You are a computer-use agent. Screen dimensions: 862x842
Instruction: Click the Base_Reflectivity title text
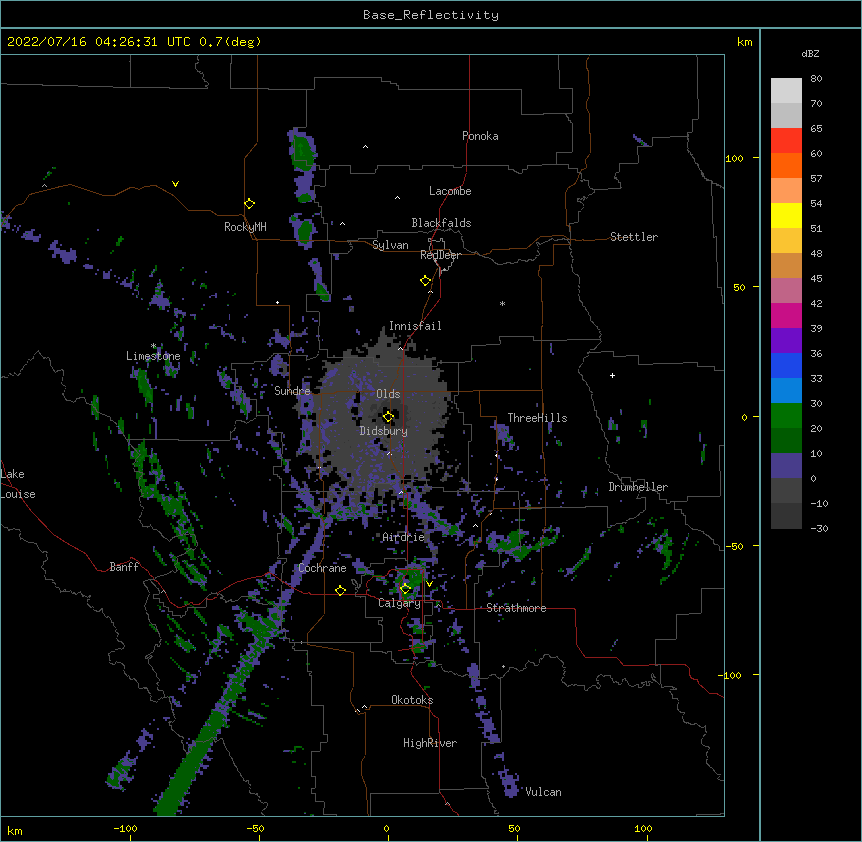click(431, 15)
